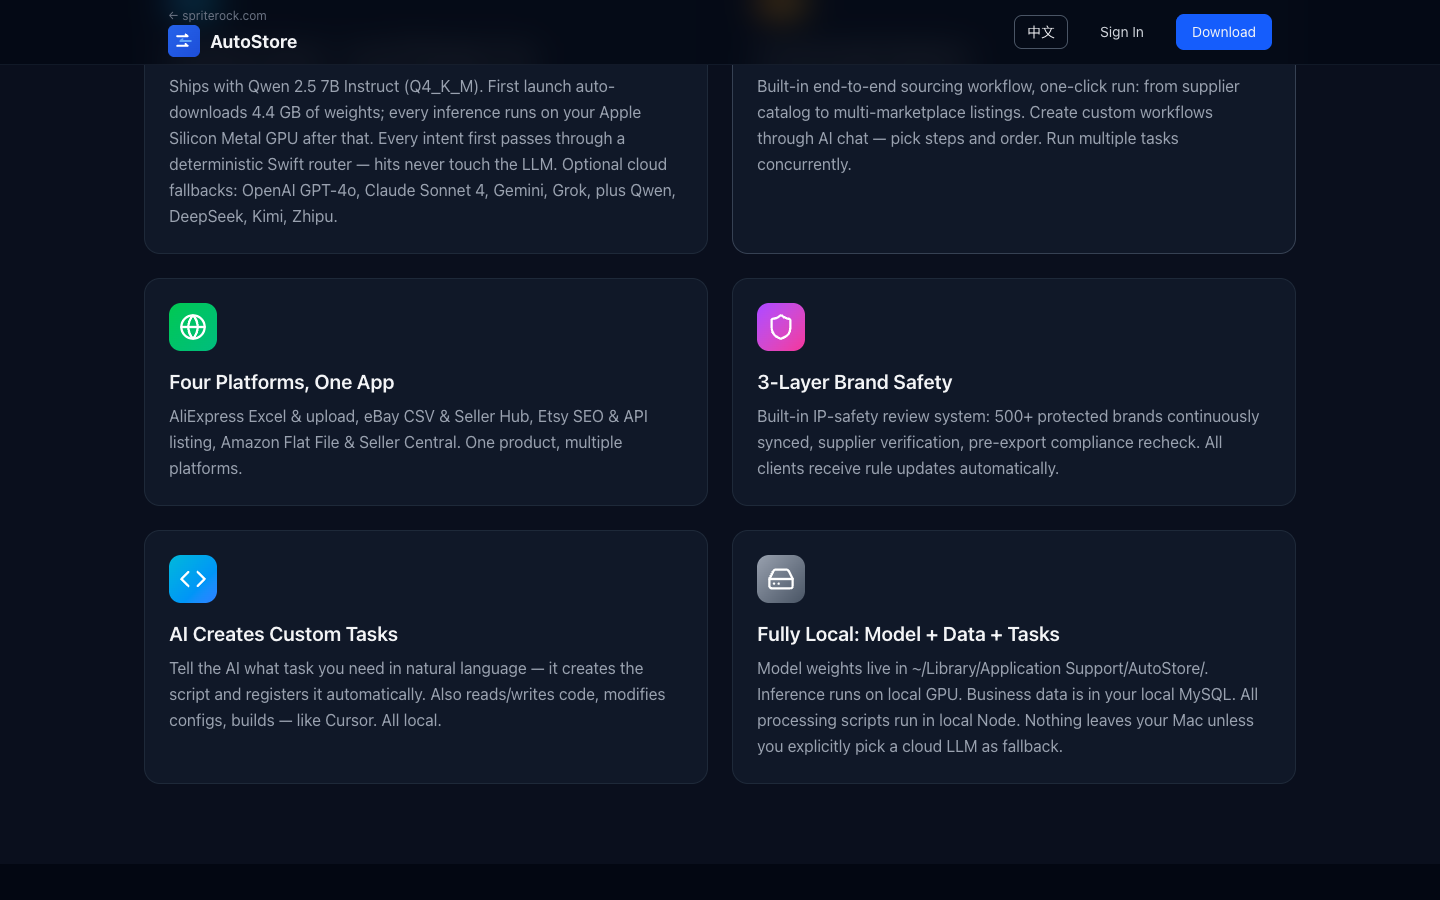Viewport: 1440px width, 900px height.
Task: Select the 3-Layer Brand Safety heading
Action: (855, 382)
